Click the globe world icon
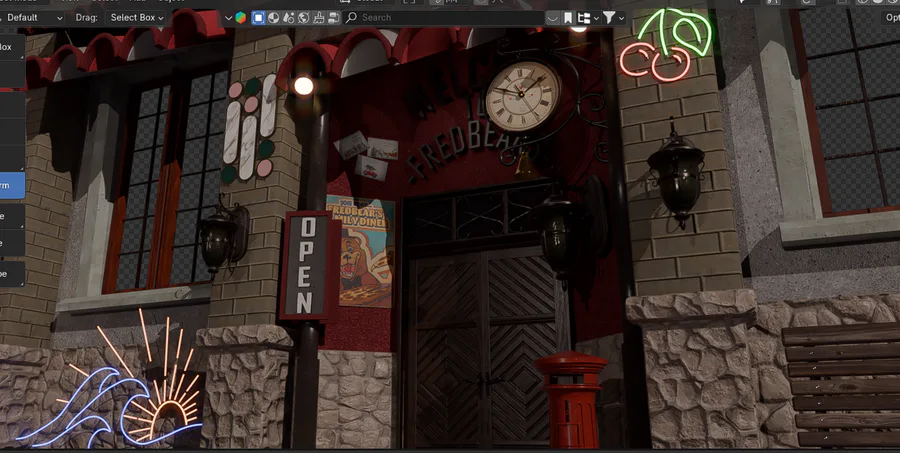This screenshot has height=453, width=900. [x=304, y=18]
